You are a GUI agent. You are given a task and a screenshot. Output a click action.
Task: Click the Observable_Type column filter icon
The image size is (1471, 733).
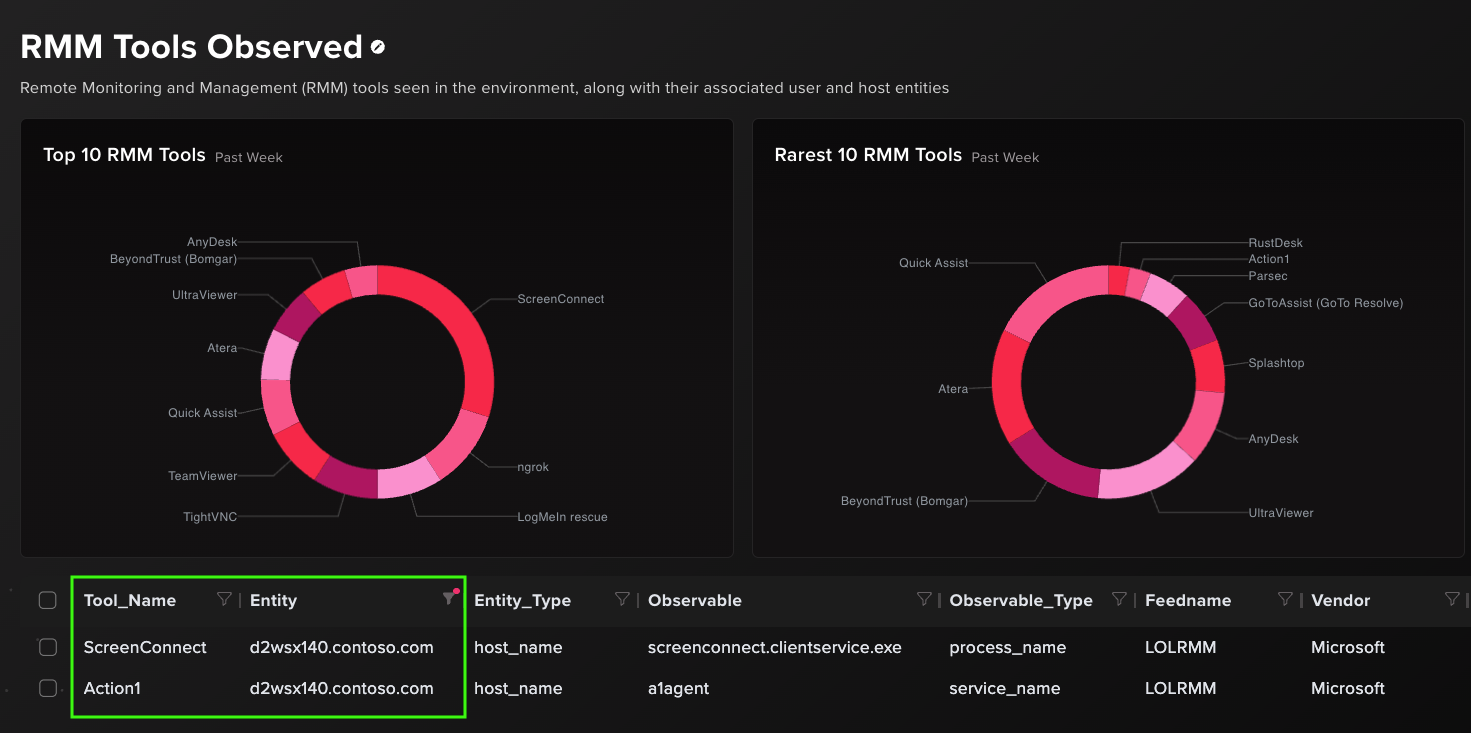[1119, 599]
